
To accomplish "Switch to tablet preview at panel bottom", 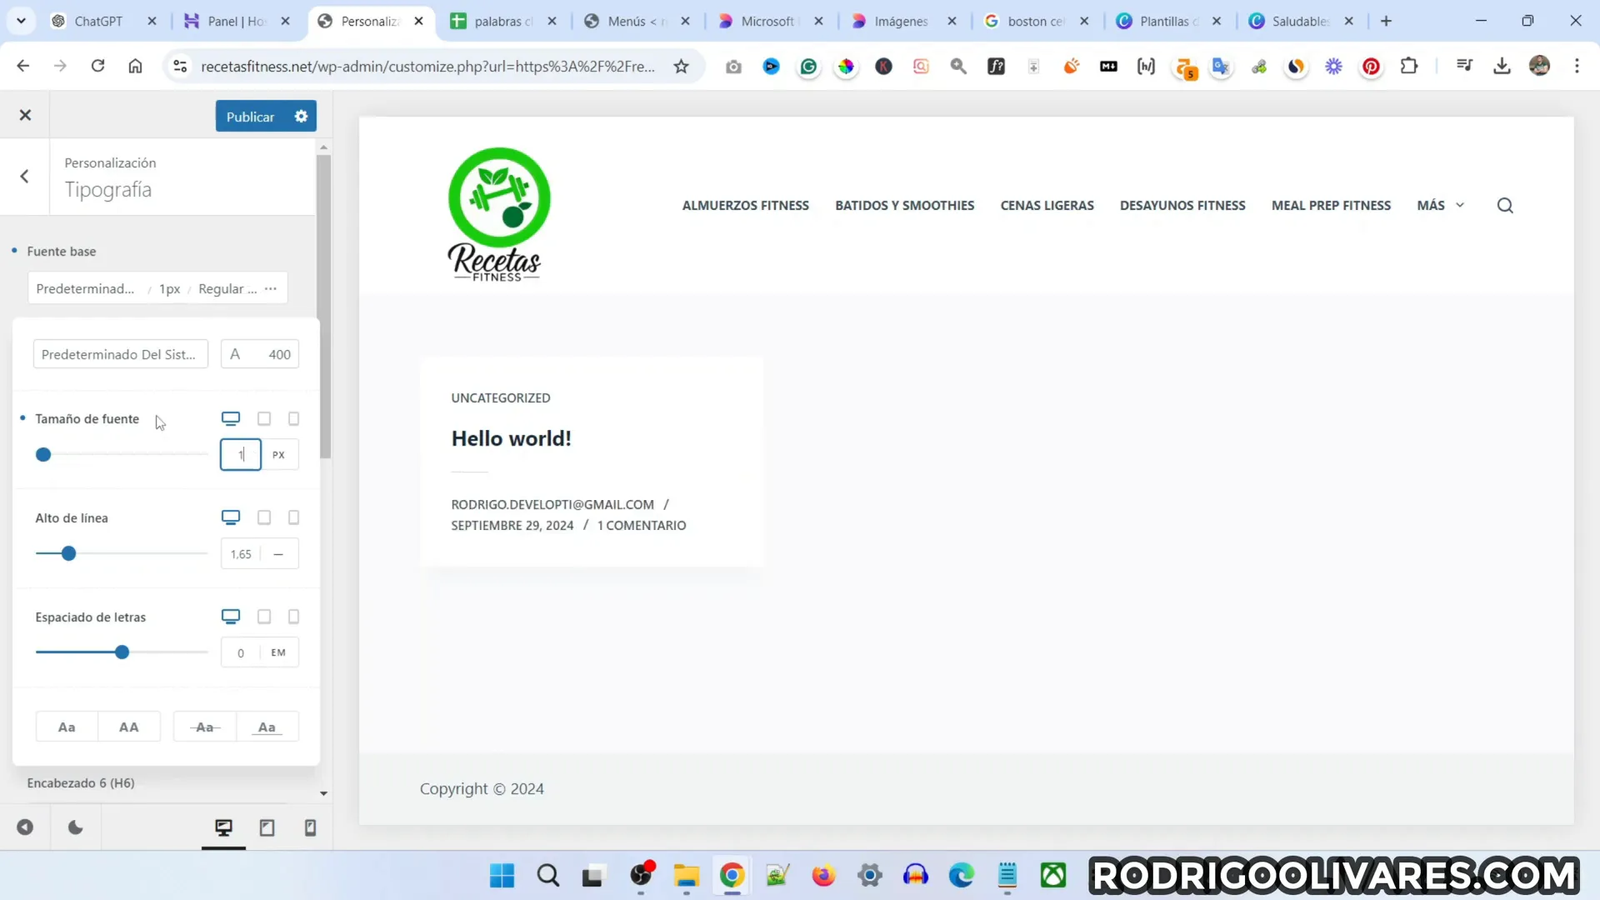I will [267, 827].
